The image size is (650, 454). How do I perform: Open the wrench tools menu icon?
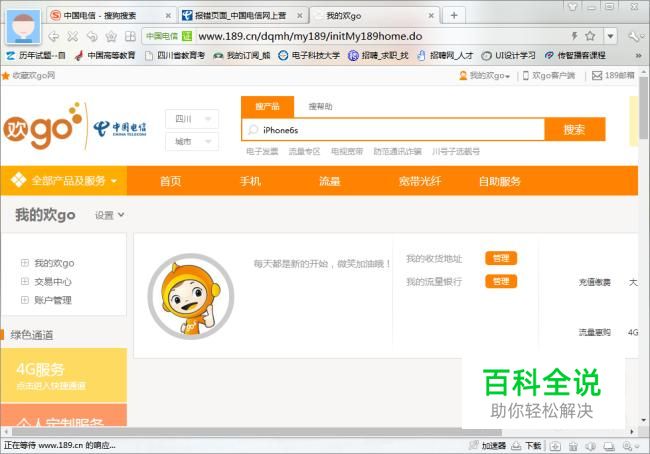[x=635, y=36]
